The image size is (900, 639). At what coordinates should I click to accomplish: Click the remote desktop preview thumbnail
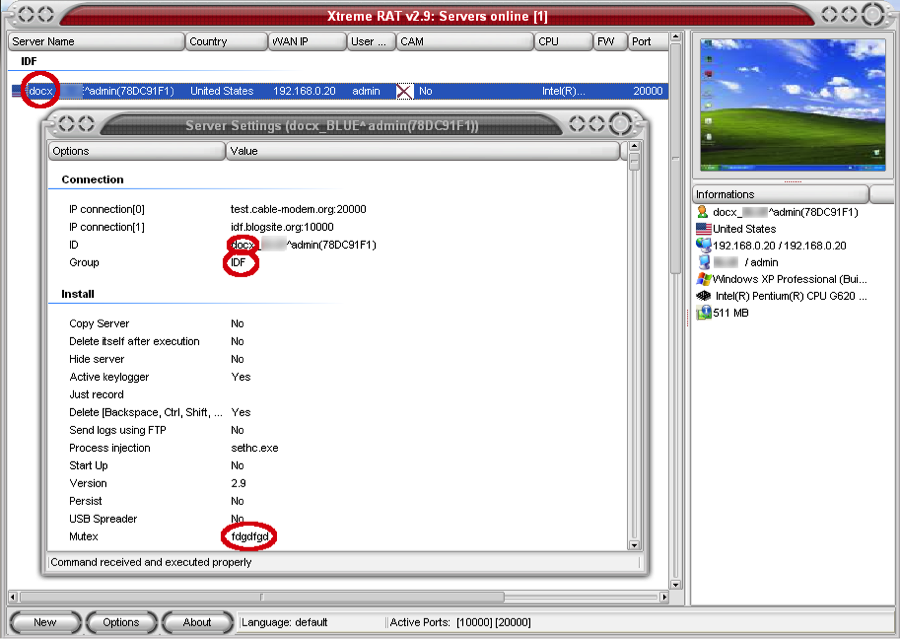(x=793, y=104)
